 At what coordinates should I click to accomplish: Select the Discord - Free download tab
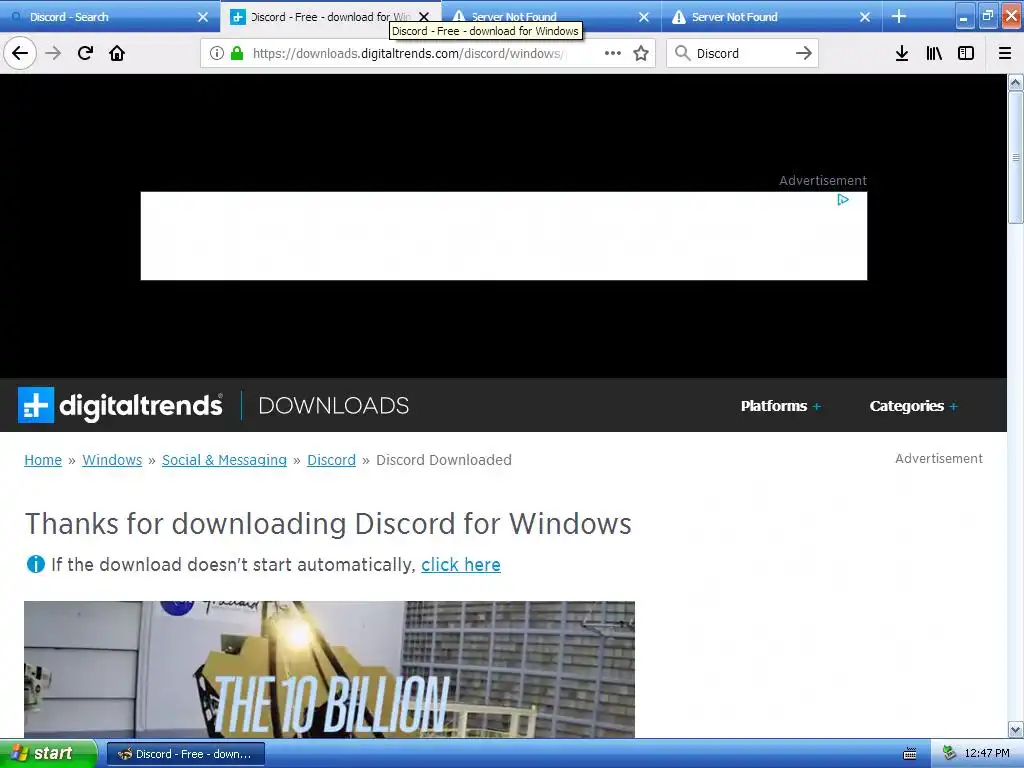[330, 17]
